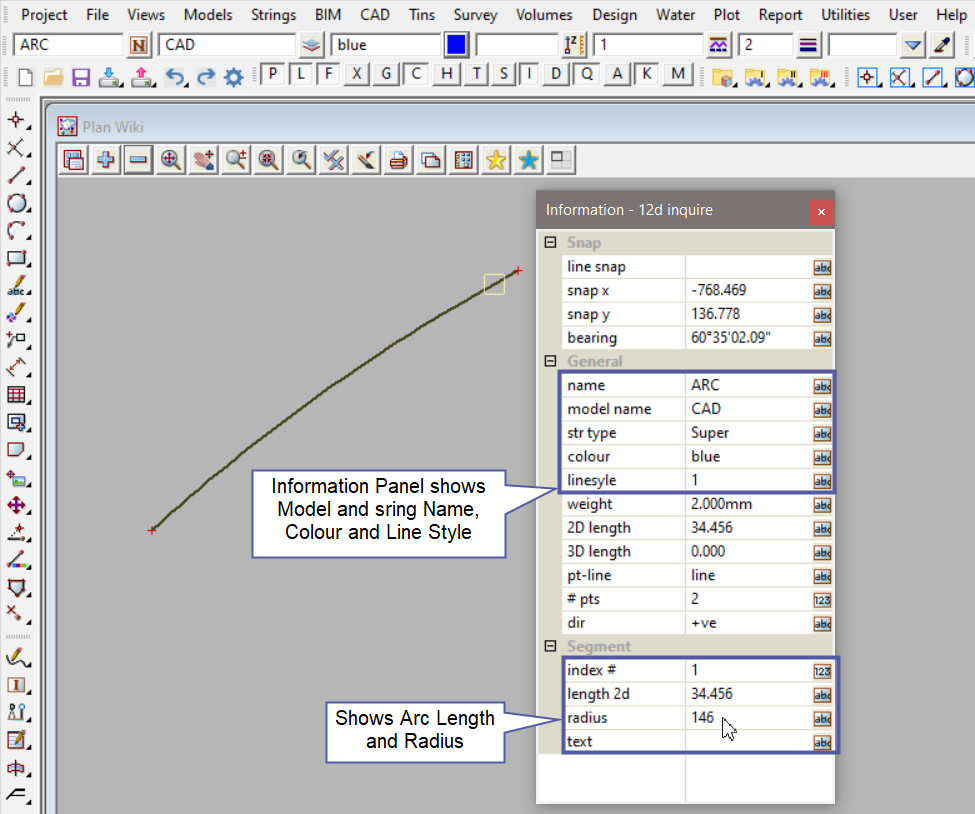The height and width of the screenshot is (814, 975).
Task: Click the Undo arrow icon
Action: (x=175, y=77)
